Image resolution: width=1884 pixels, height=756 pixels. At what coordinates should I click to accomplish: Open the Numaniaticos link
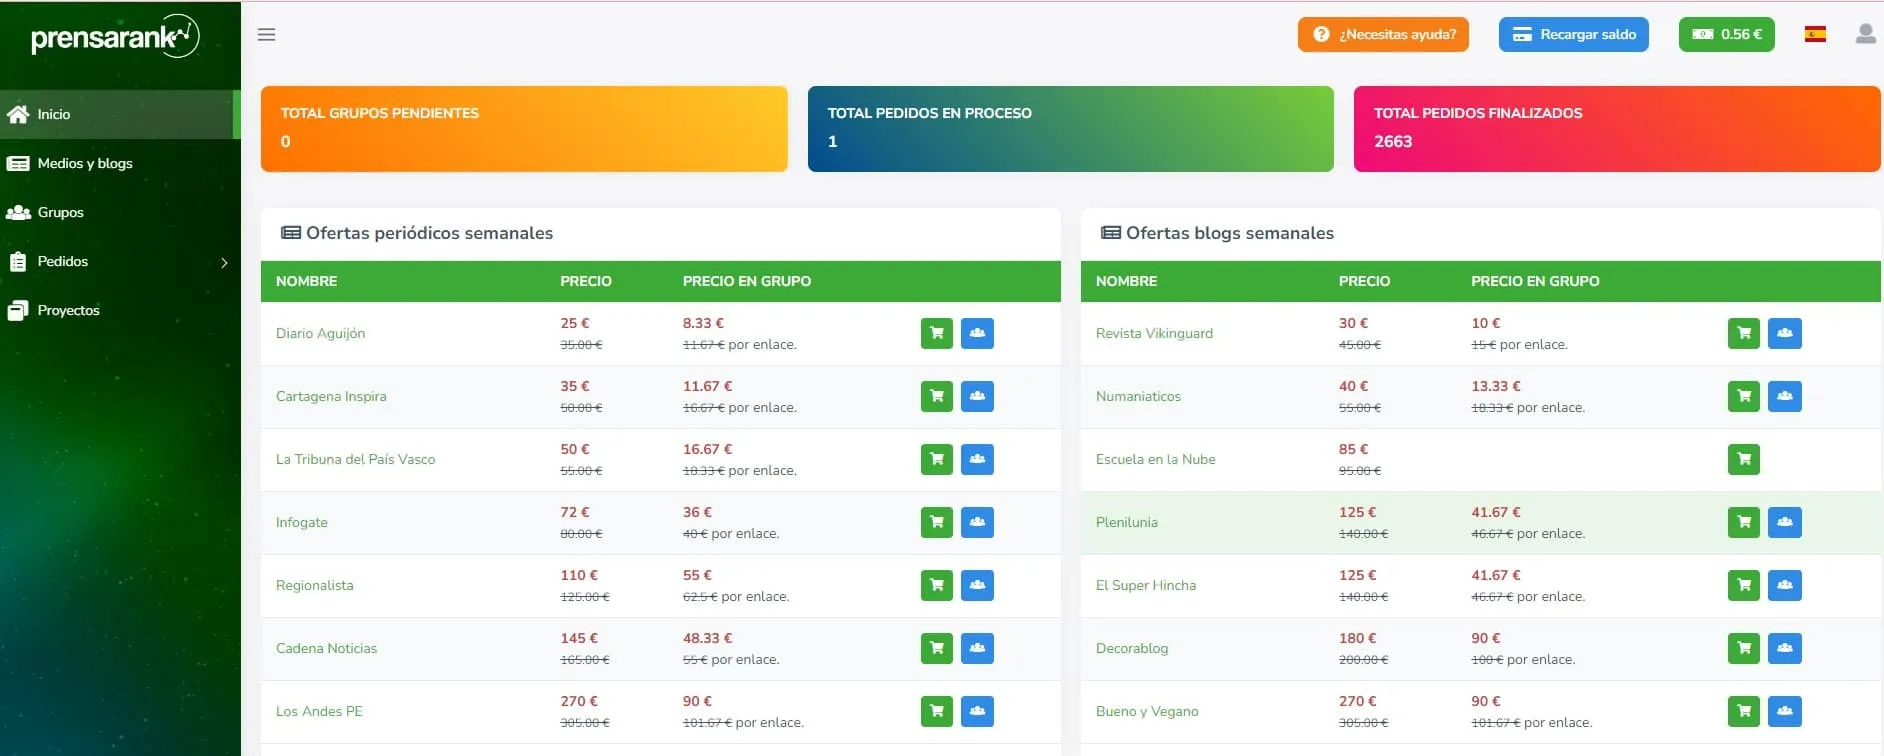click(x=1138, y=396)
